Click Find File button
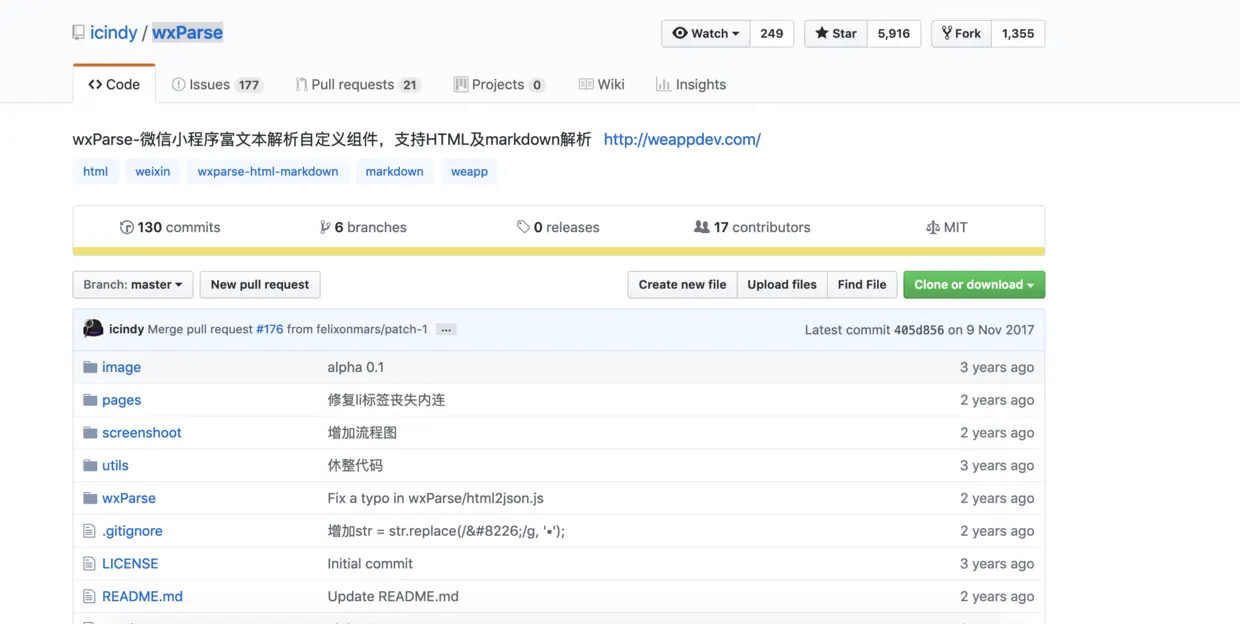Image resolution: width=1240 pixels, height=624 pixels. (862, 285)
